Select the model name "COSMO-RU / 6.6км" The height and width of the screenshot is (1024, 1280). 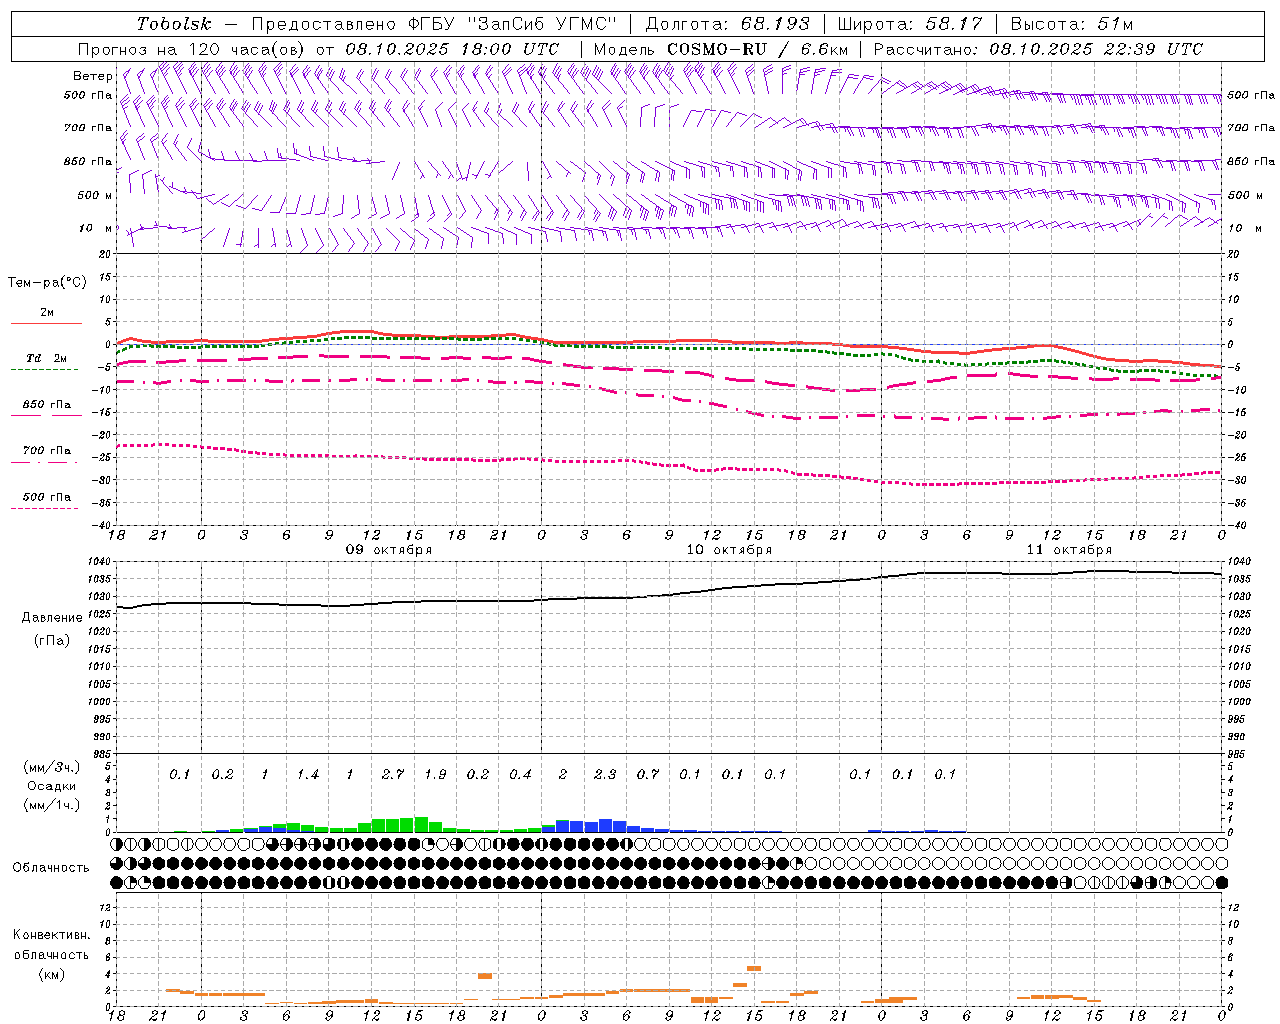[x=757, y=49]
